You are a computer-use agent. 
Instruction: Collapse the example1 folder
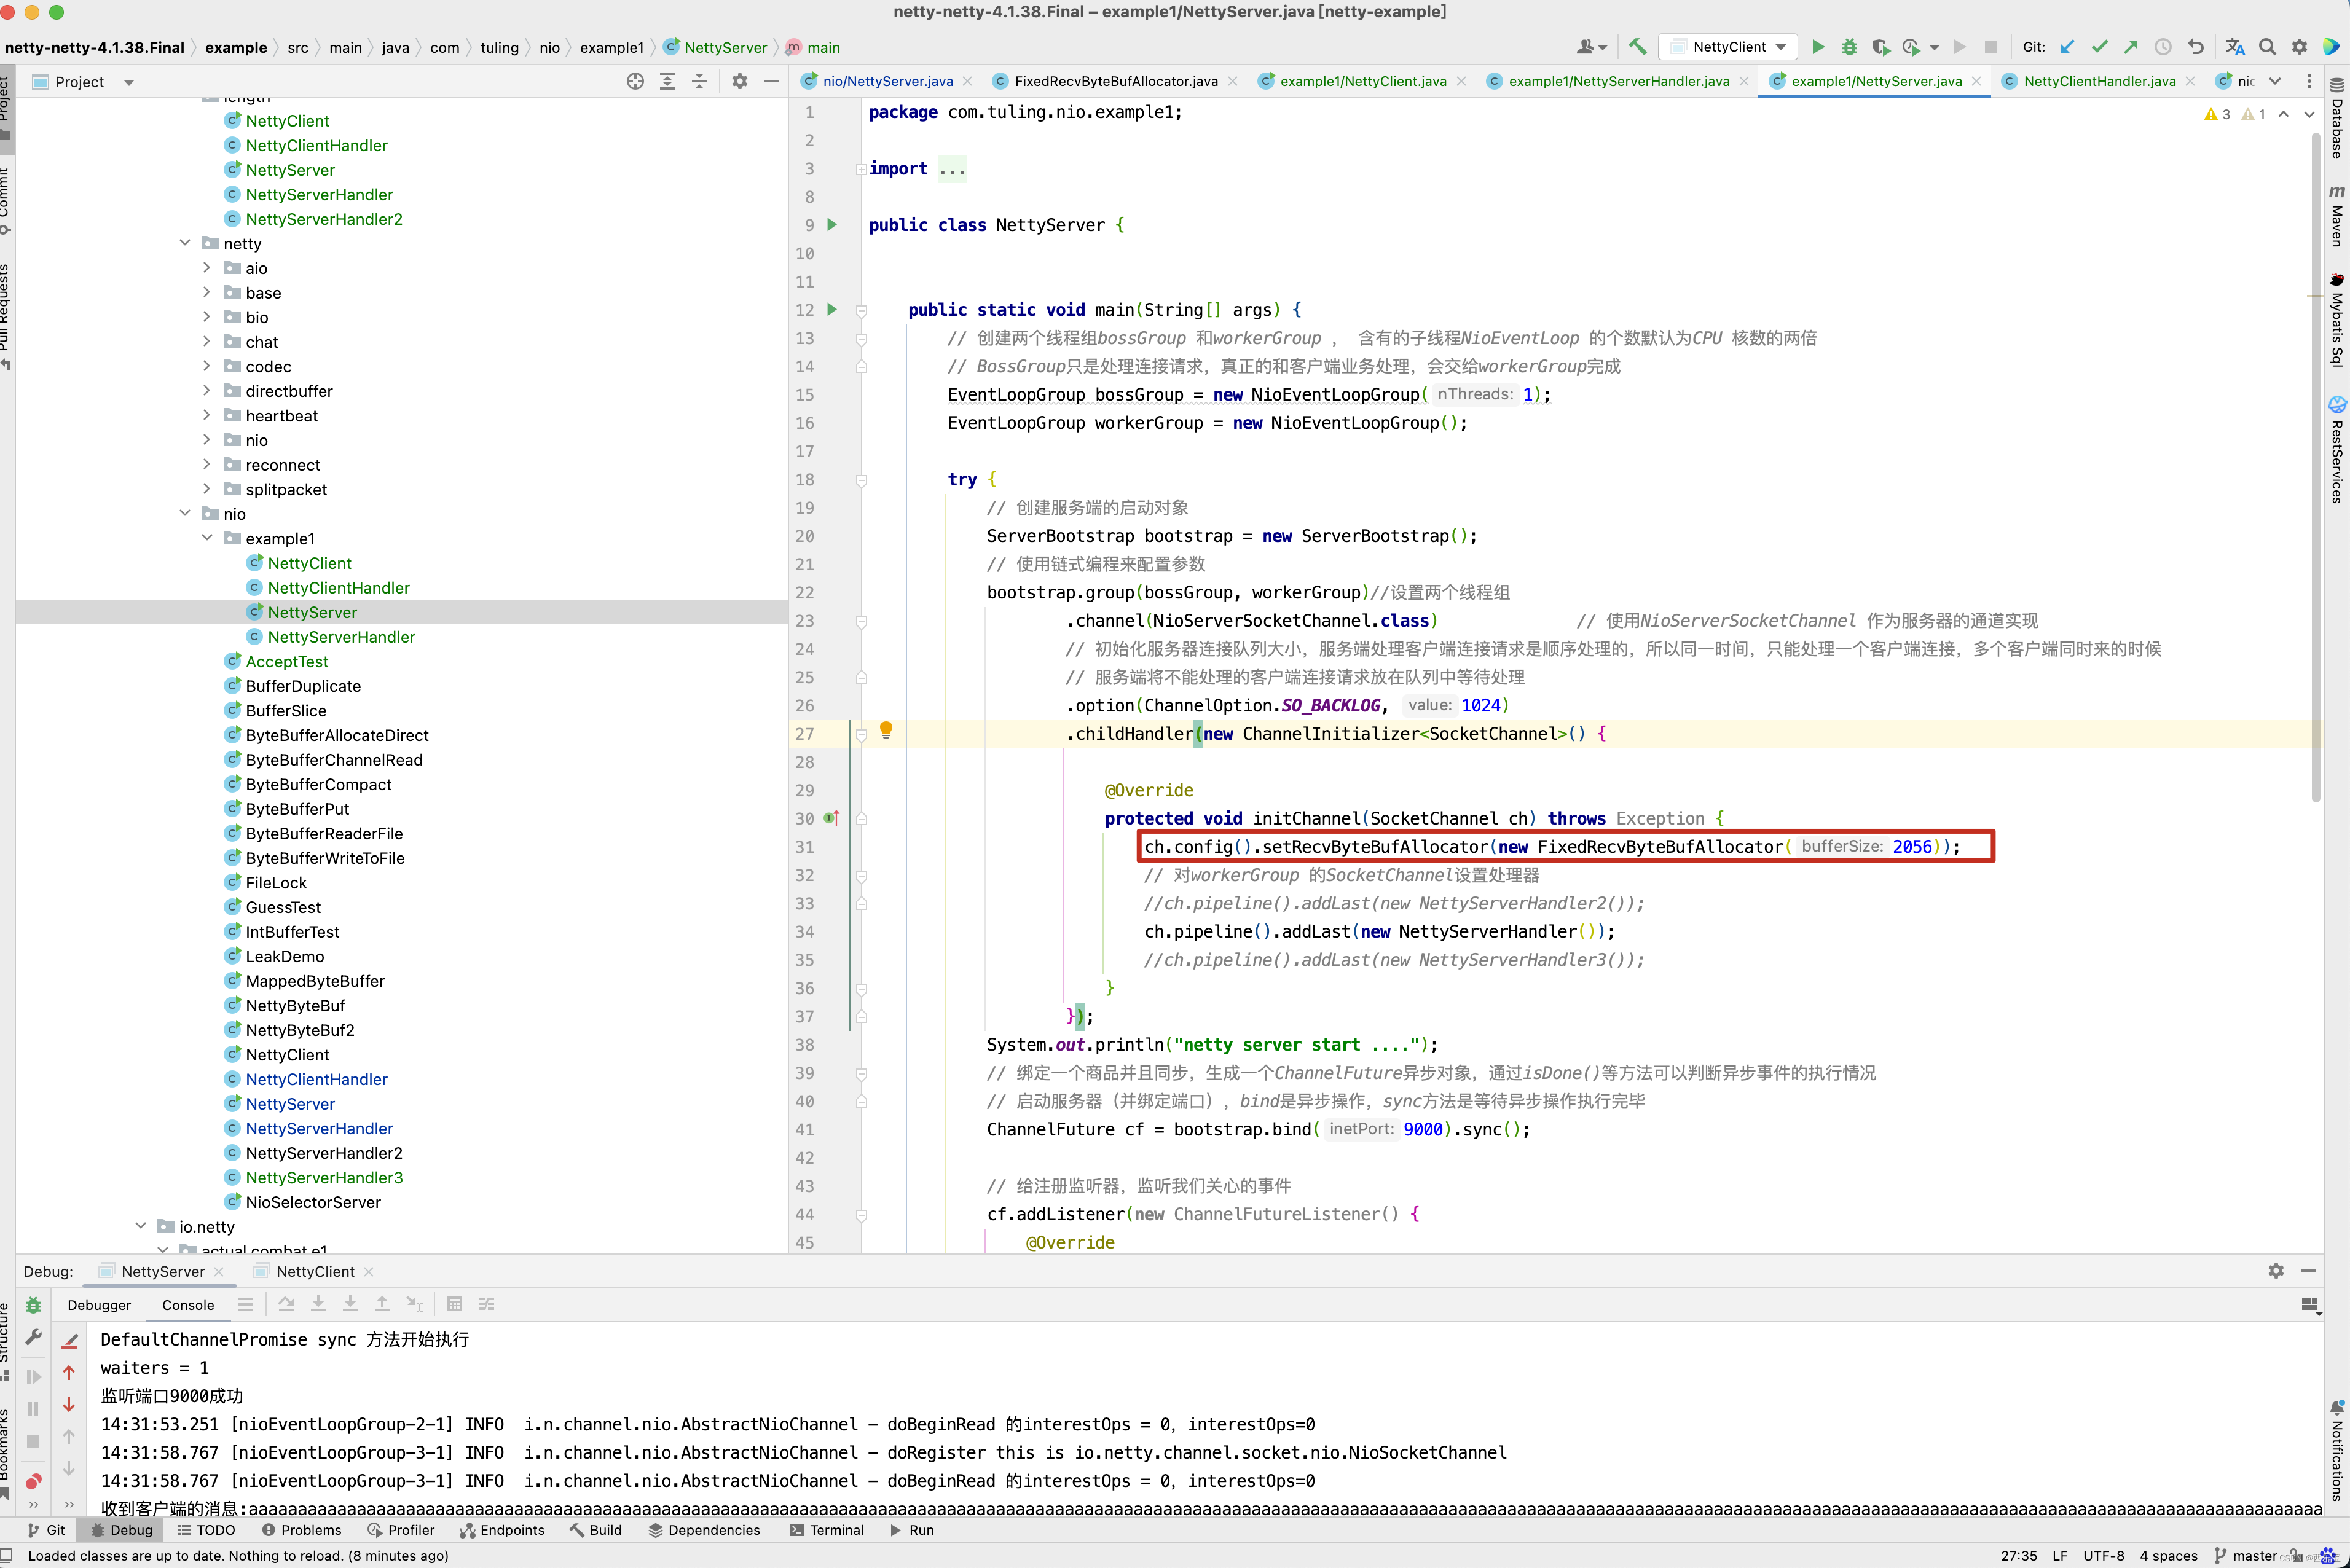207,538
